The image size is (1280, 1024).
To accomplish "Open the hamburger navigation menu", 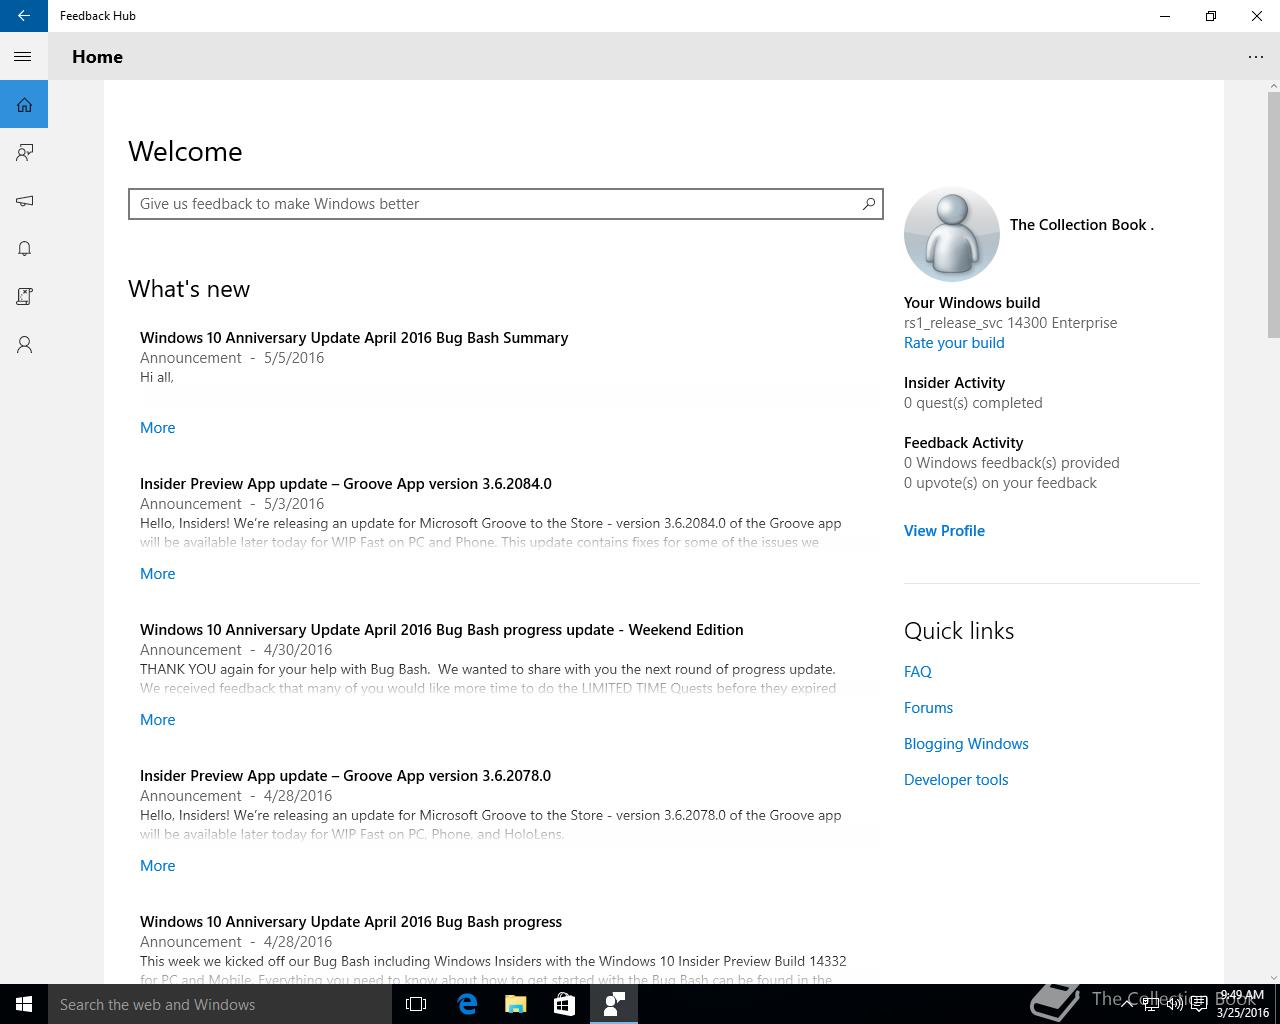I will [x=23, y=57].
